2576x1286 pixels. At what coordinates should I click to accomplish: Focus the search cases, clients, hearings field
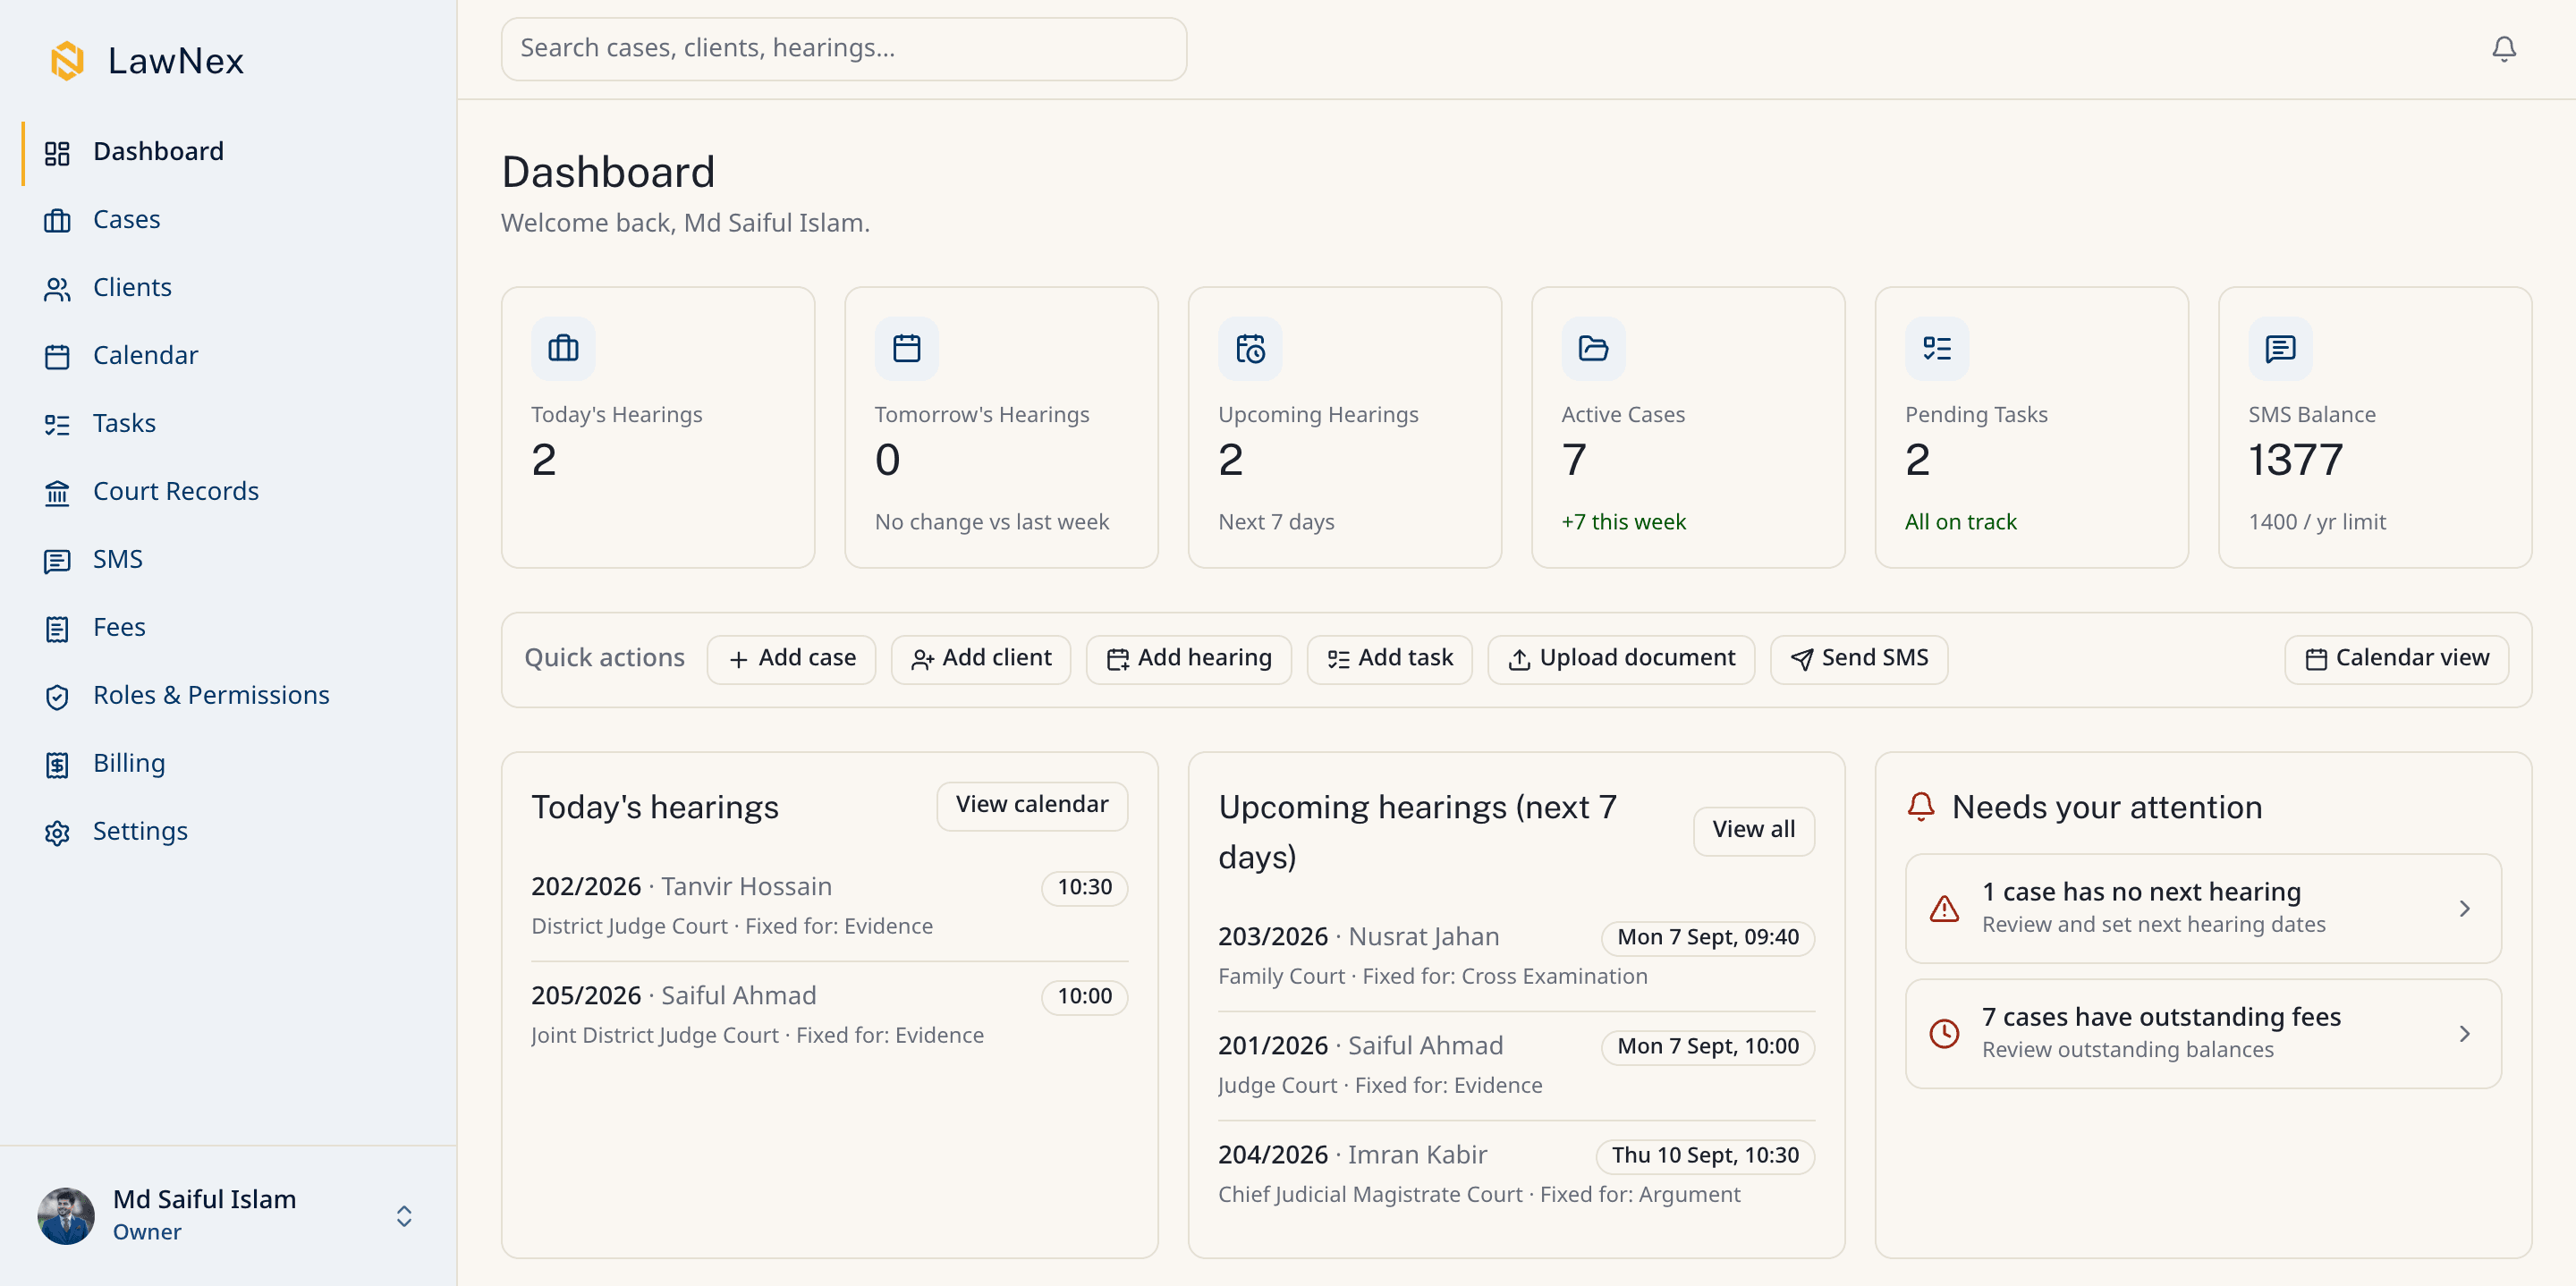point(843,49)
